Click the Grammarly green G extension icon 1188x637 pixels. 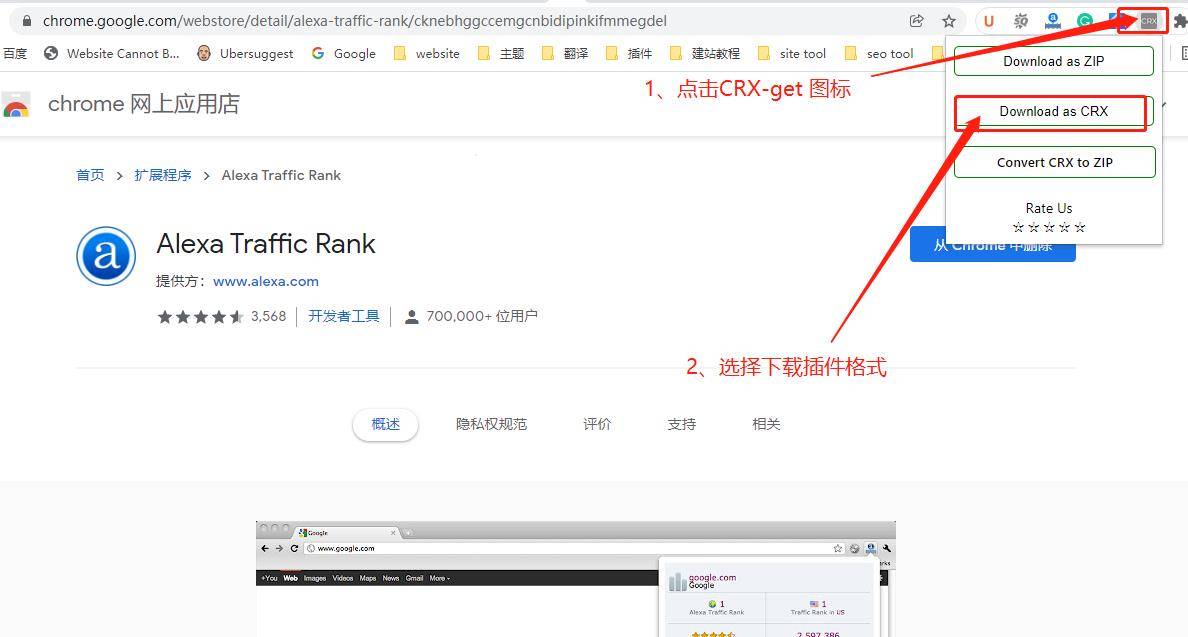click(x=1085, y=21)
